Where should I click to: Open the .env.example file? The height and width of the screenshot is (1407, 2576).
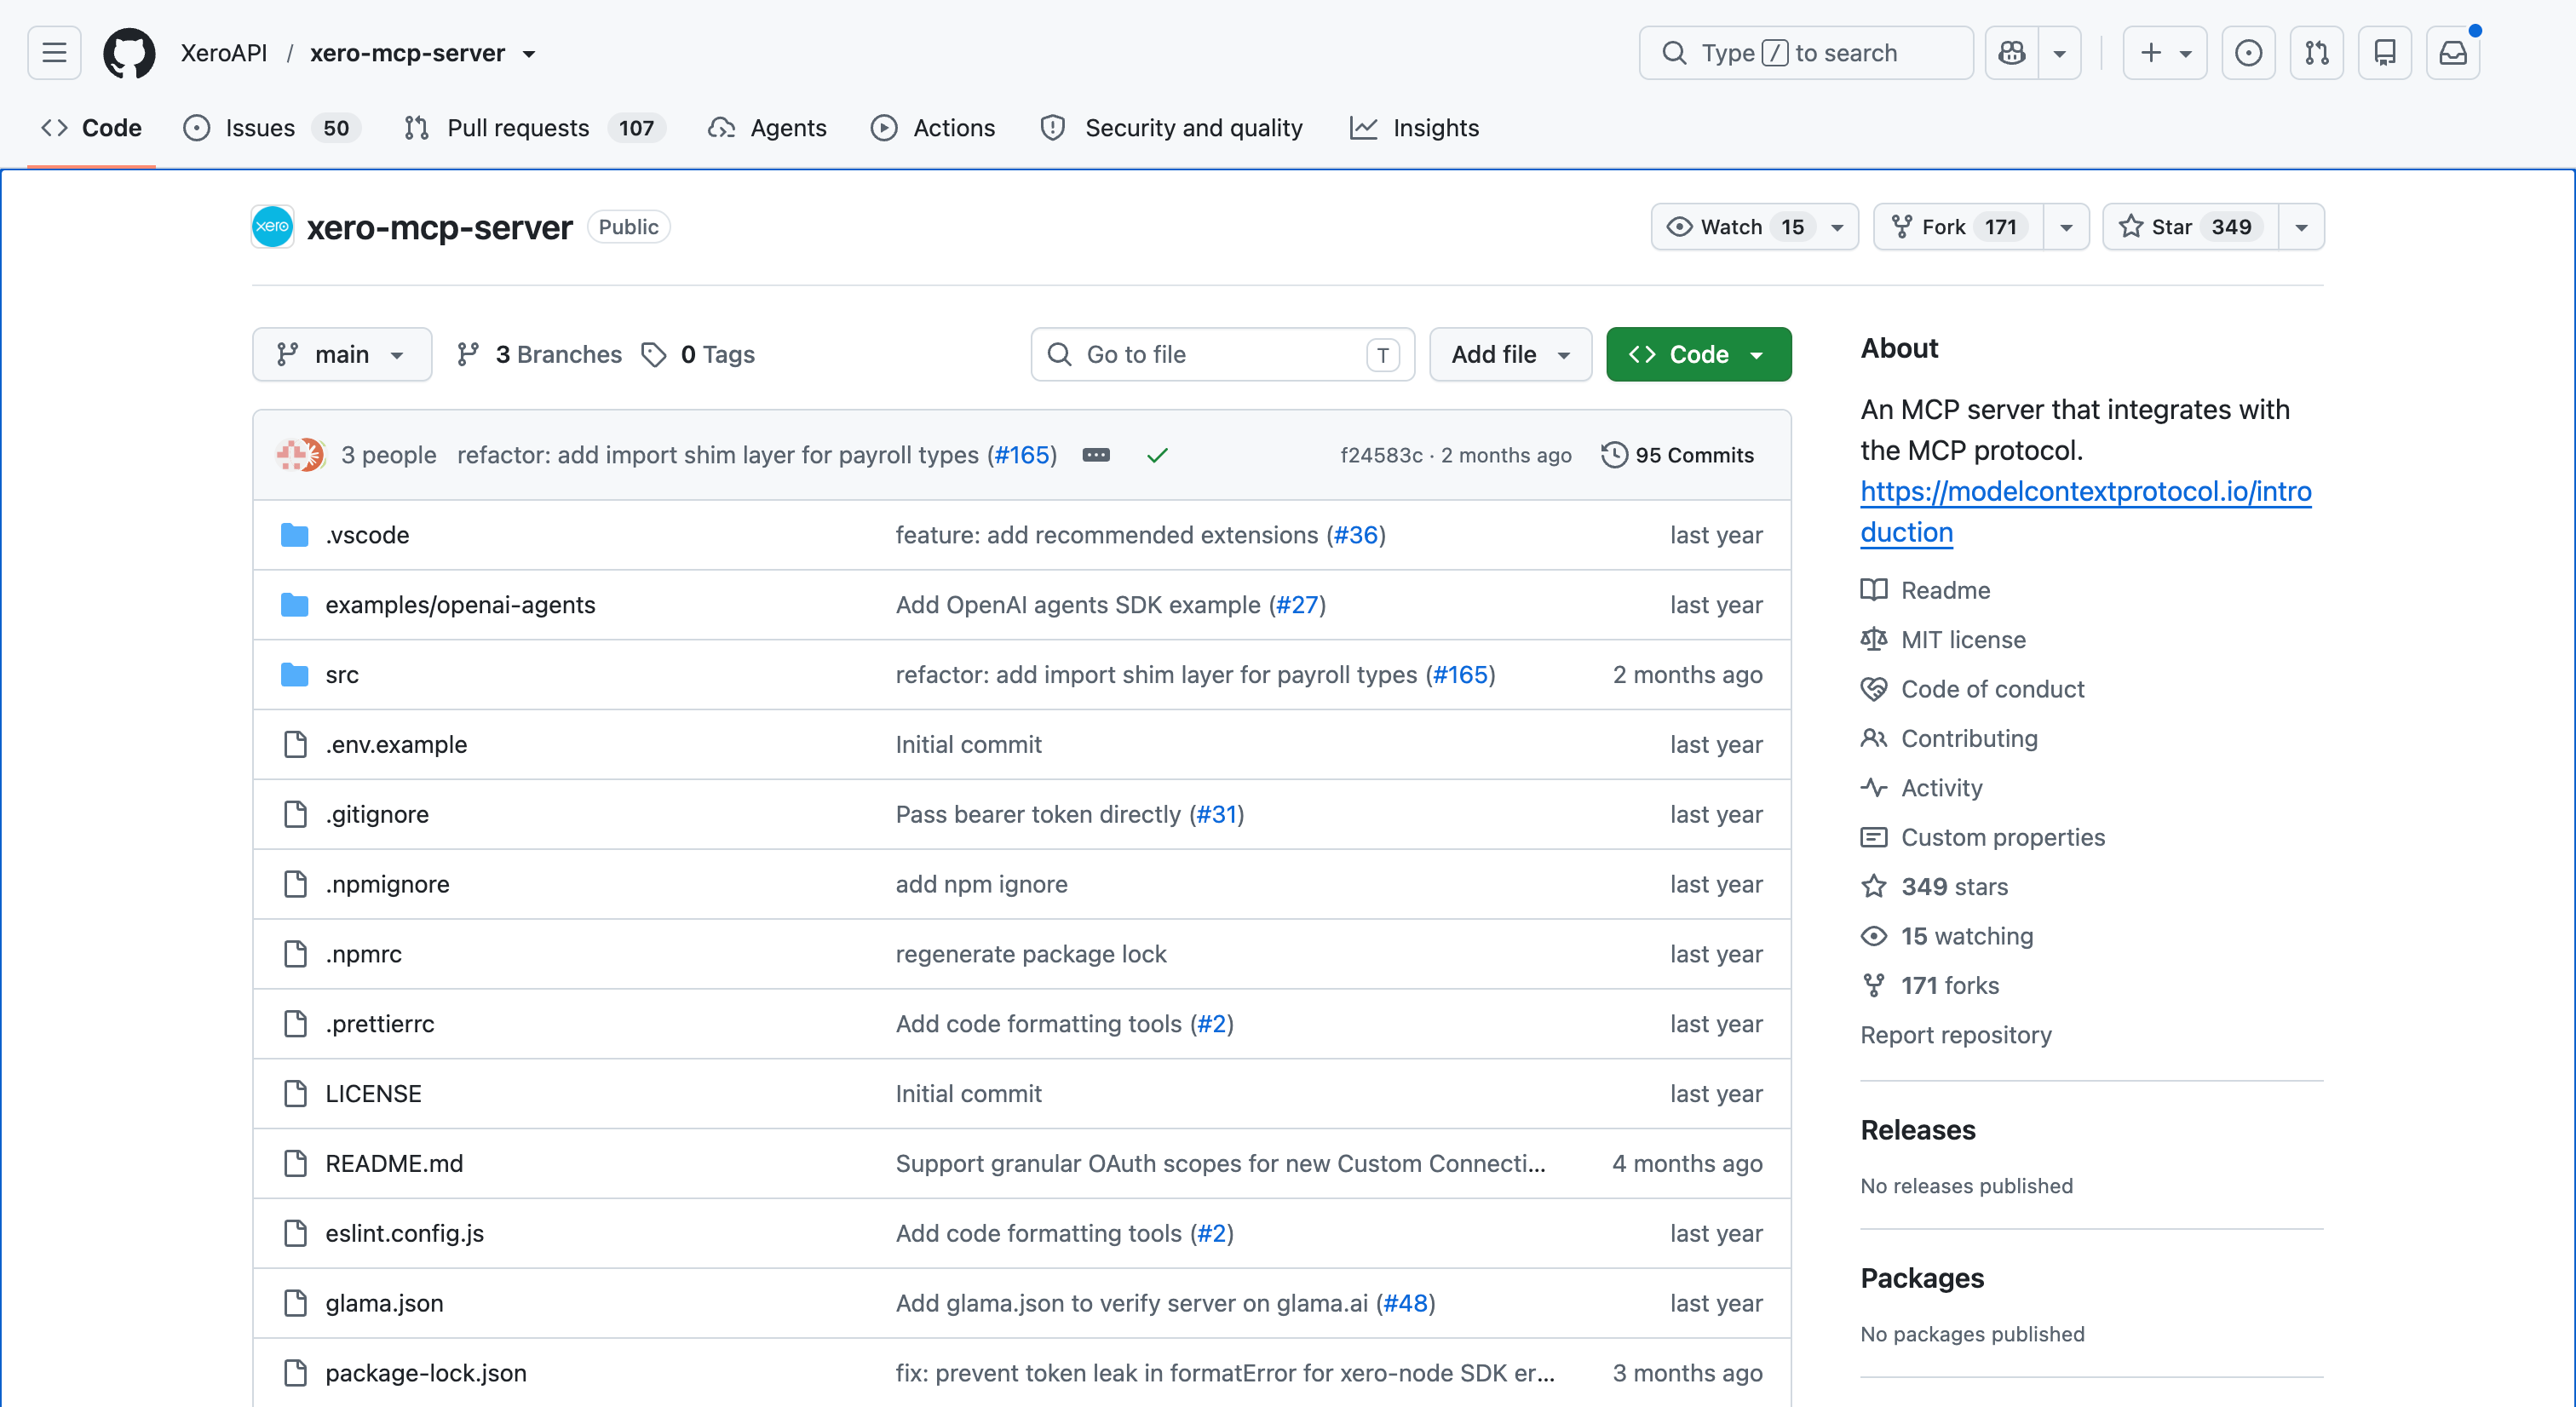coord(396,745)
